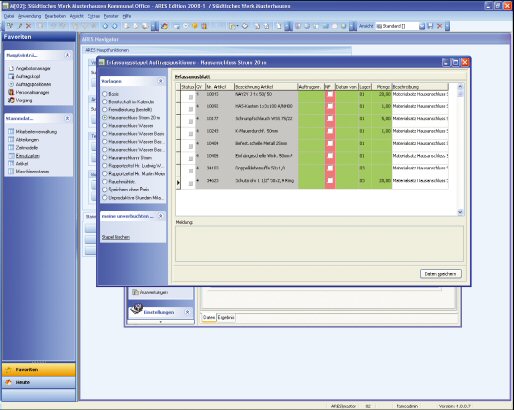Click the Erfassungsstapel dialog title icon
Image resolution: width=514 pixels, height=410 pixels.
click(102, 62)
